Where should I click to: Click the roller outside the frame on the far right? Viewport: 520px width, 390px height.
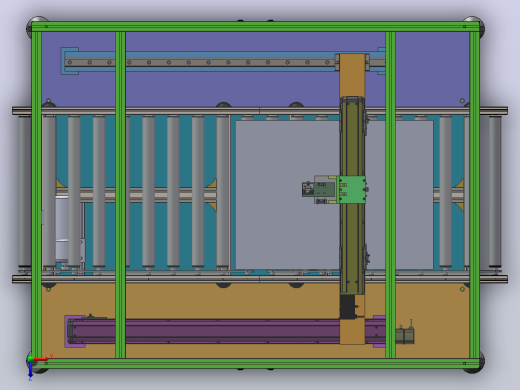tap(495, 191)
